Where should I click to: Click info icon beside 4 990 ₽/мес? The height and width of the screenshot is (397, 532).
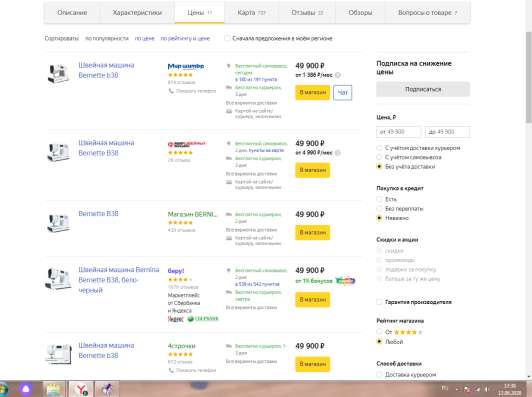tap(338, 153)
